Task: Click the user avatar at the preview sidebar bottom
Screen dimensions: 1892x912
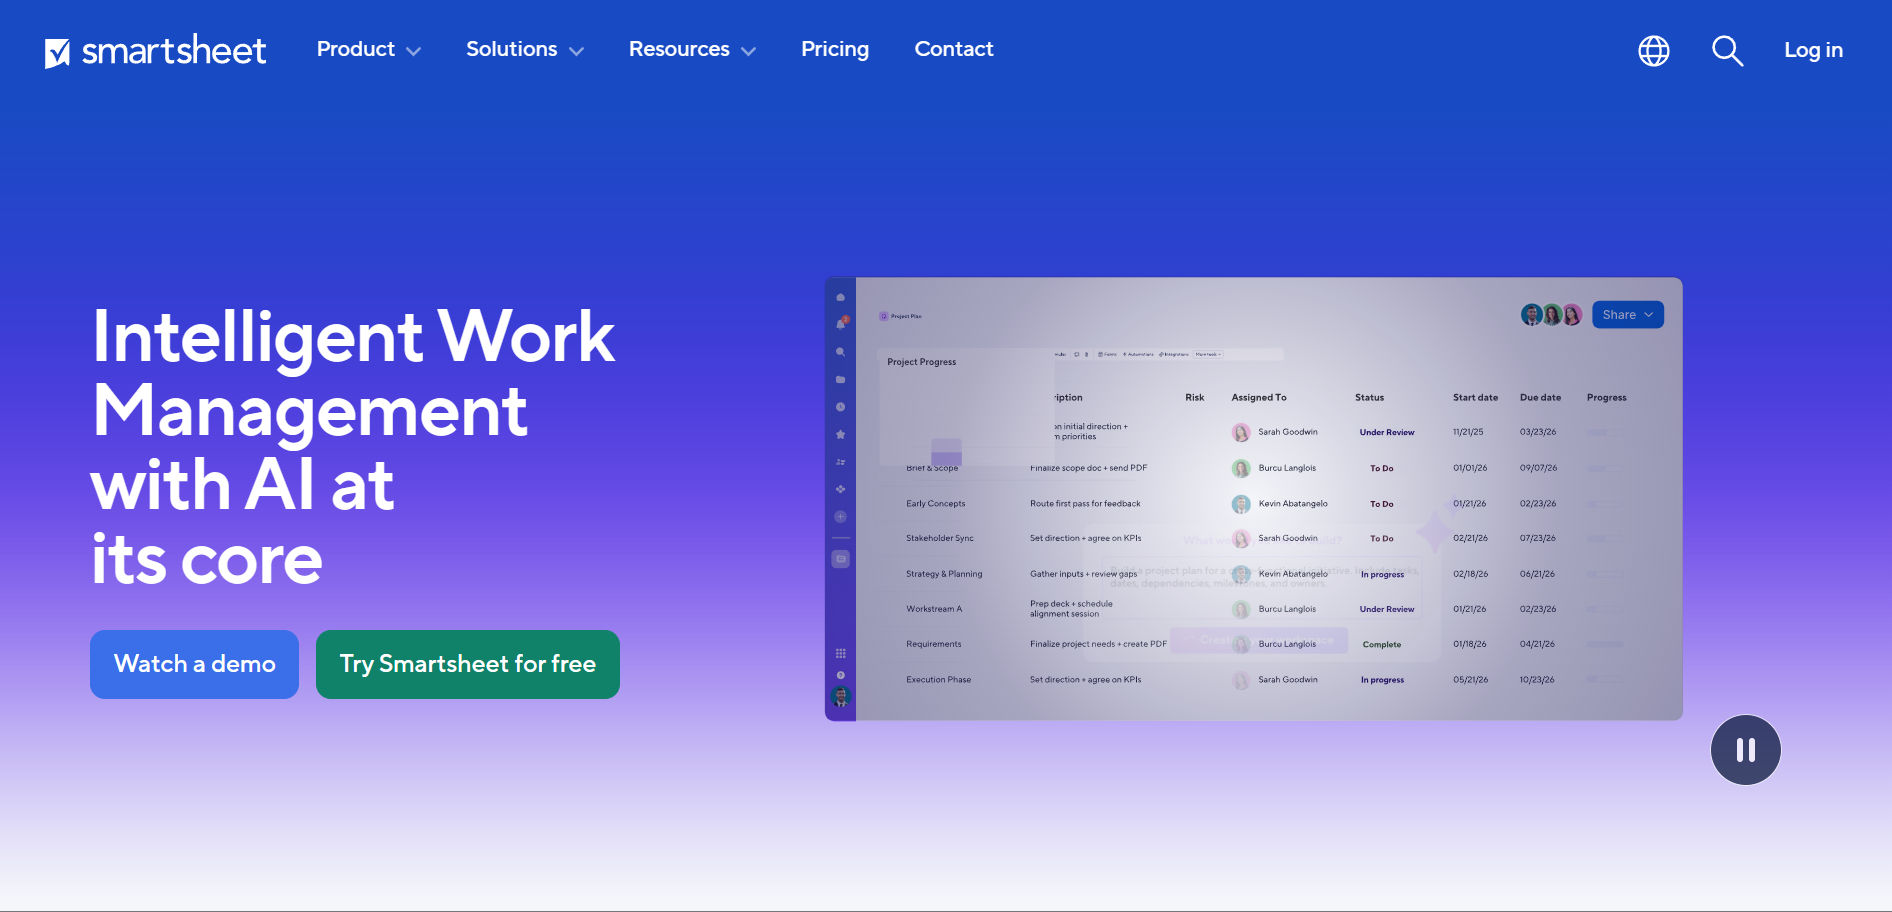Action: pos(840,696)
